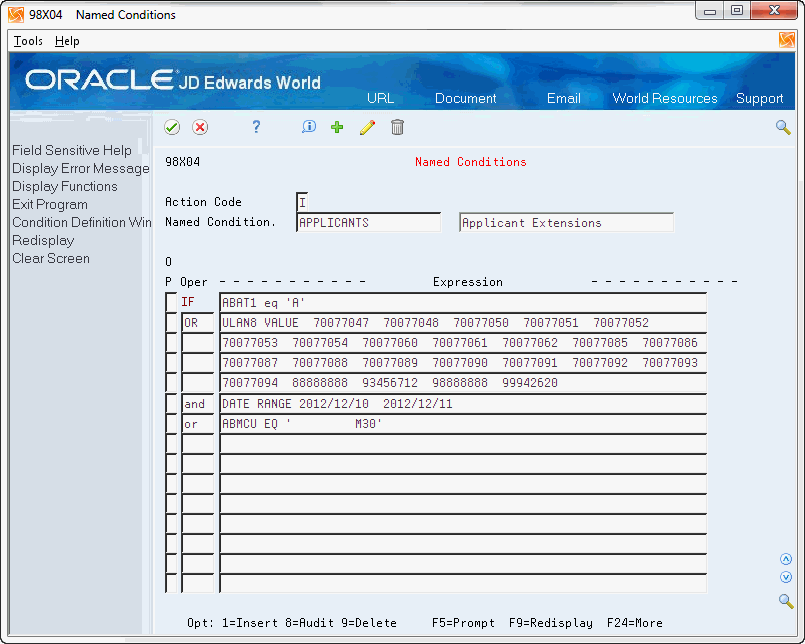The image size is (805, 644).
Task: Click the expression row starting 70077053
Action: [x=463, y=343]
